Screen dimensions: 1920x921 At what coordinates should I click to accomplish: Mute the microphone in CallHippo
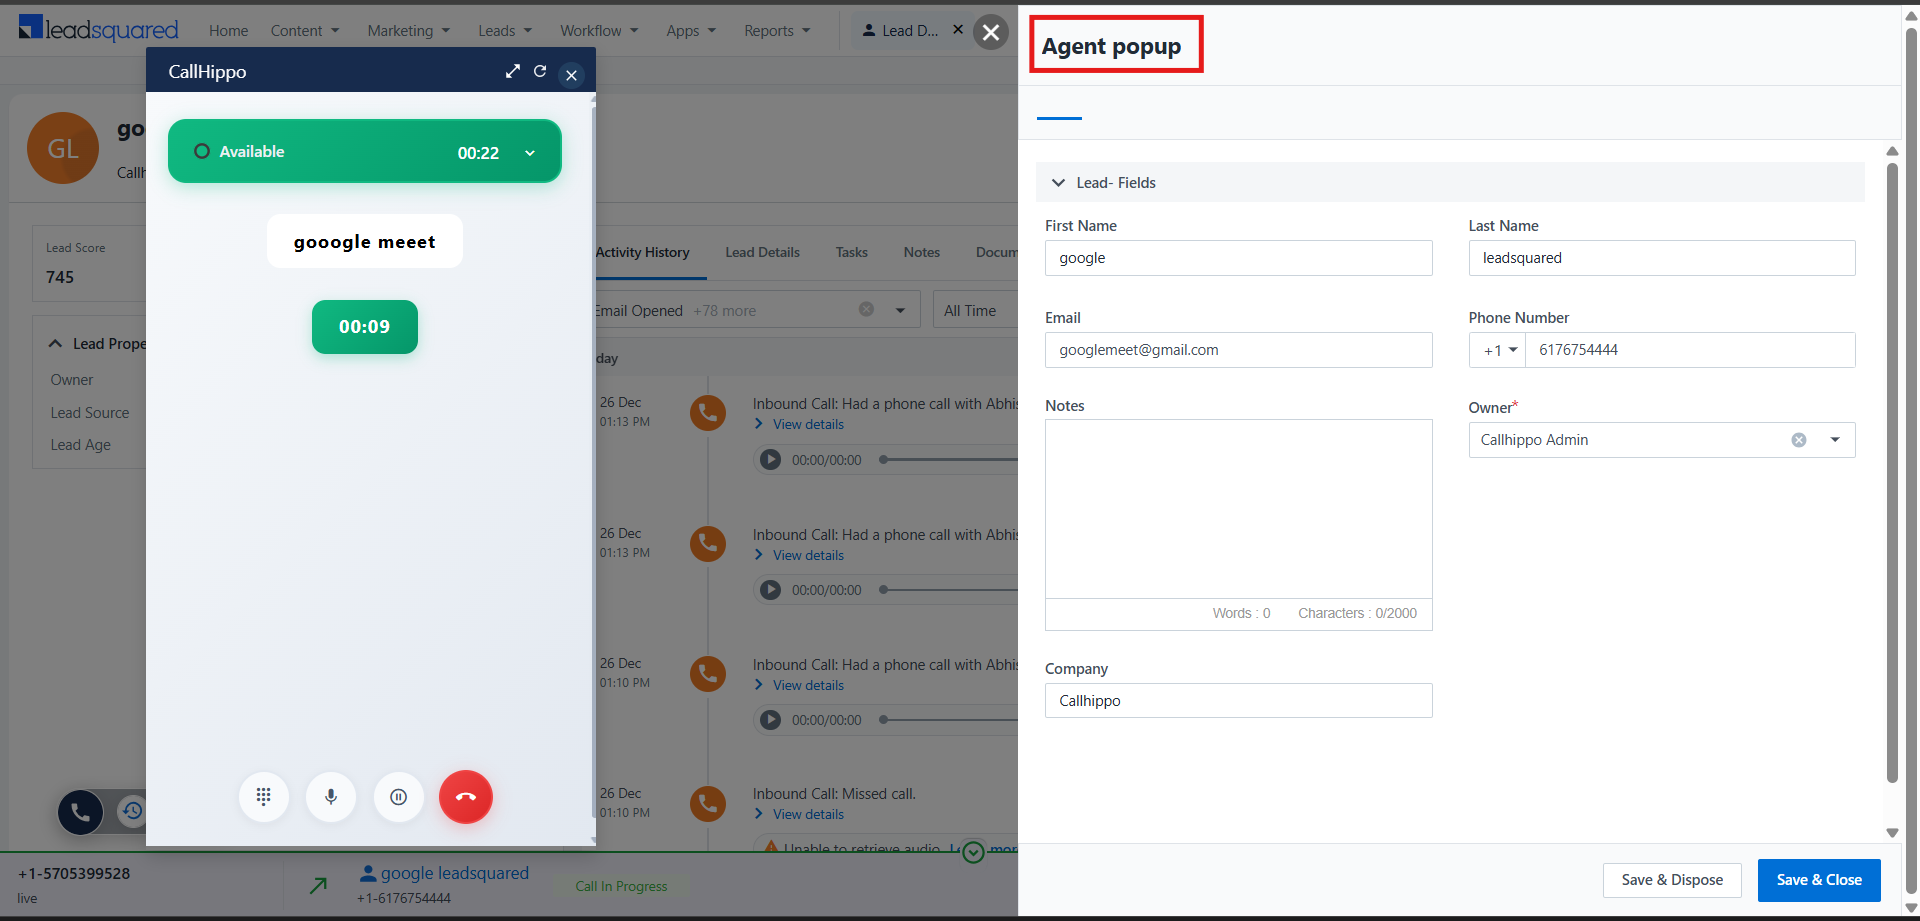[331, 797]
